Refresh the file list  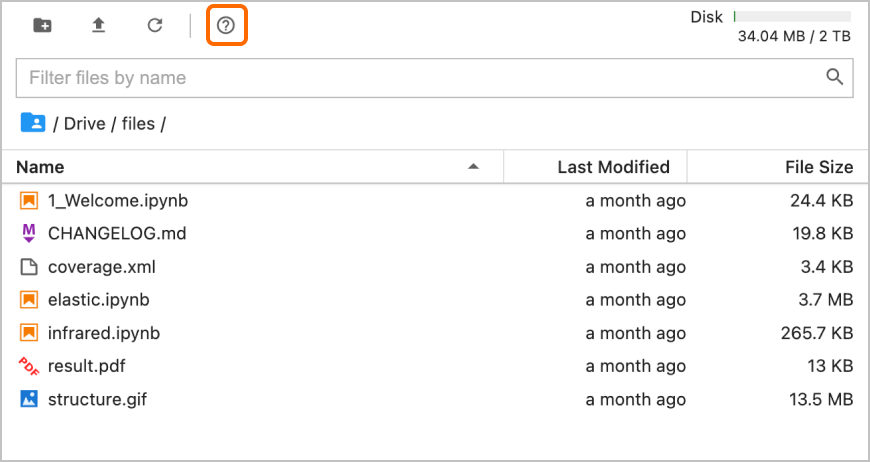[x=155, y=26]
